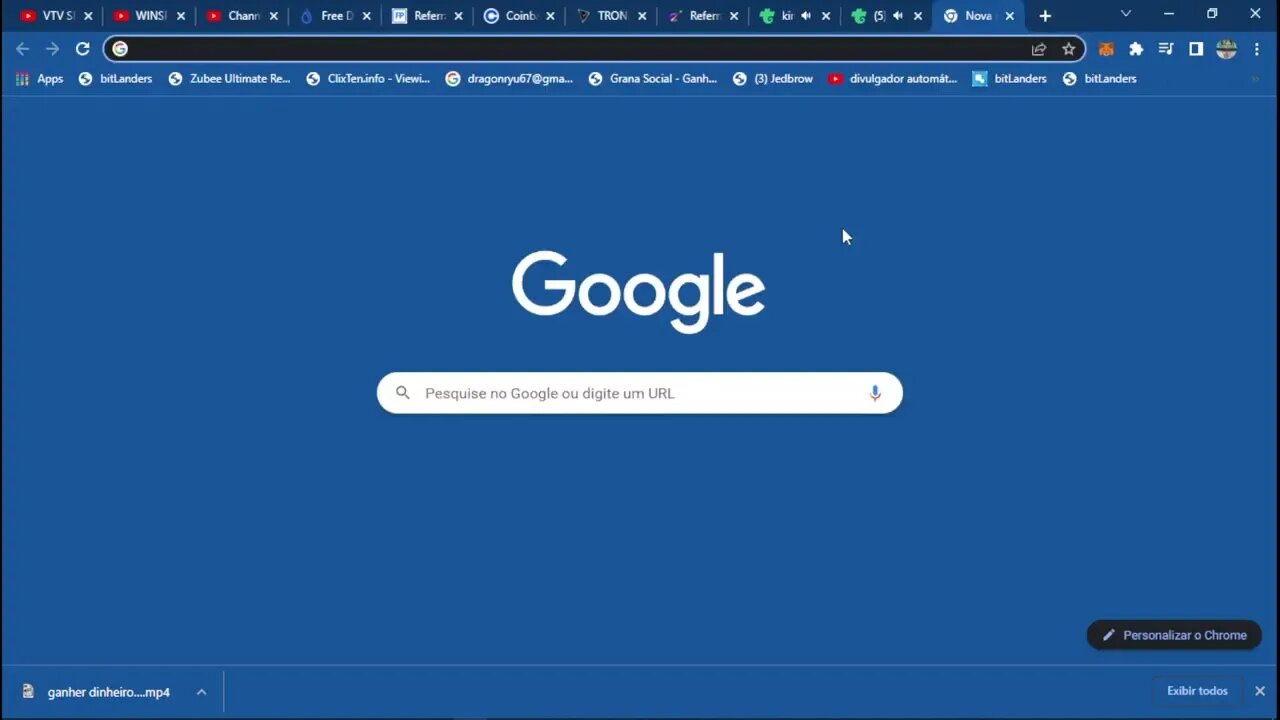1280x720 pixels.
Task: Dismiss the downloads bar
Action: [1260, 691]
